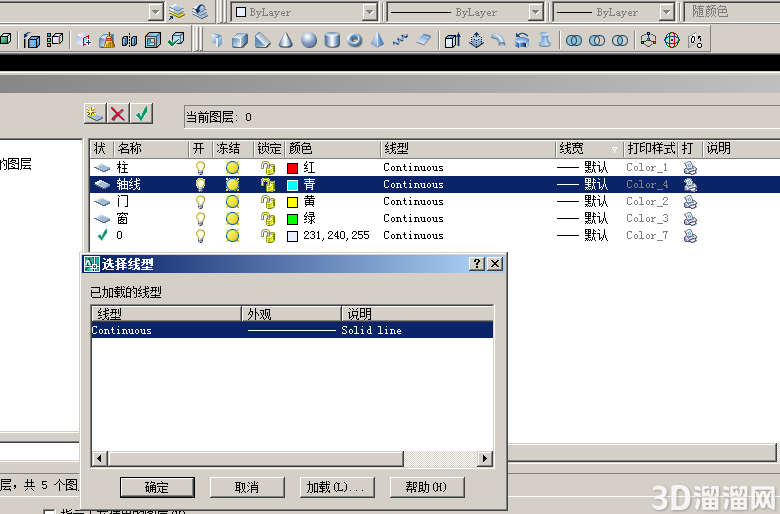Image resolution: width=780 pixels, height=514 pixels.
Task: Click the yellow color swatch of layer 门
Action: 292,202
